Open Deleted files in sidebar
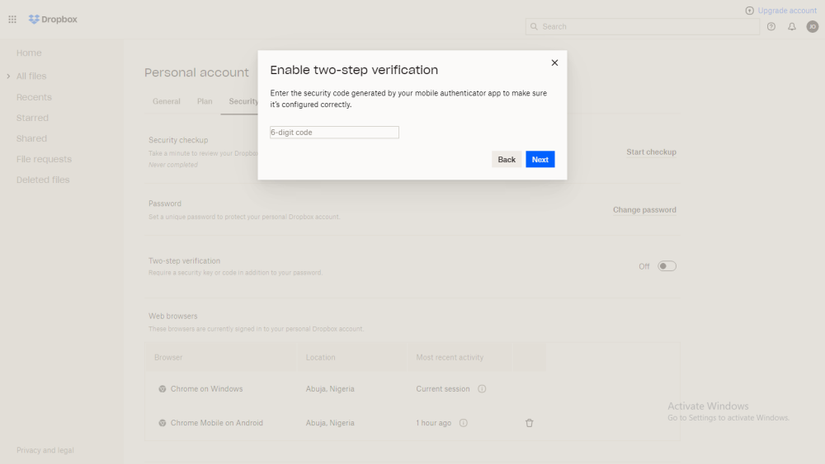The width and height of the screenshot is (825, 464). coord(43,180)
